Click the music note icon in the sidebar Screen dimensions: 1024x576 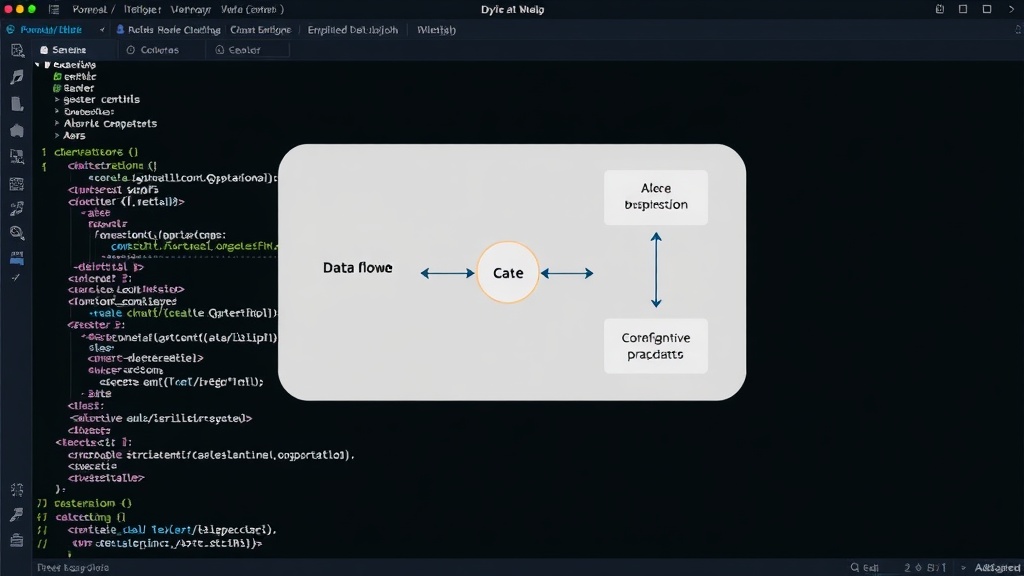17,77
